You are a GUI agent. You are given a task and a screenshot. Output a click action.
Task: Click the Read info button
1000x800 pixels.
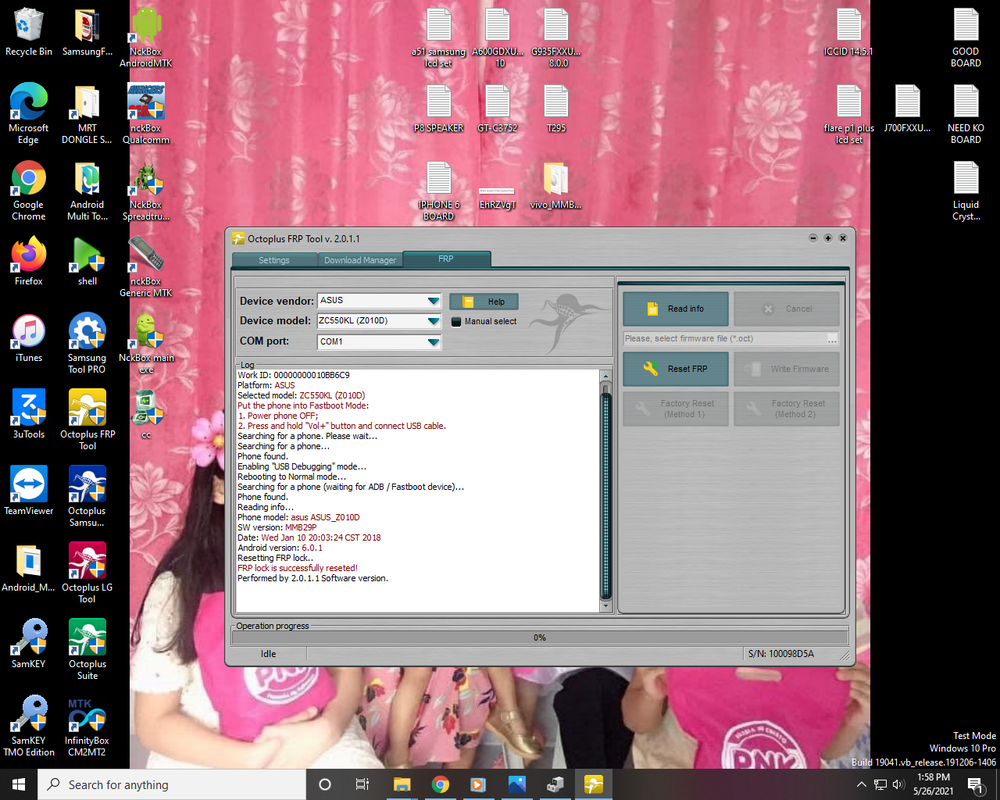[675, 309]
